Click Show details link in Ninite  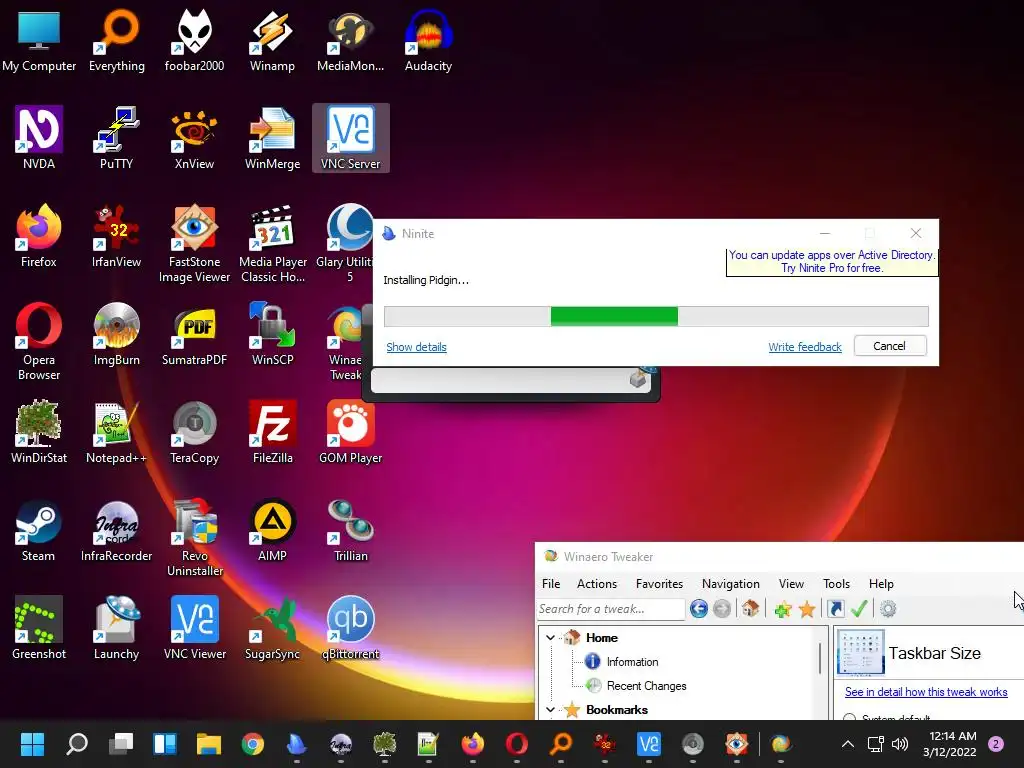pos(416,347)
